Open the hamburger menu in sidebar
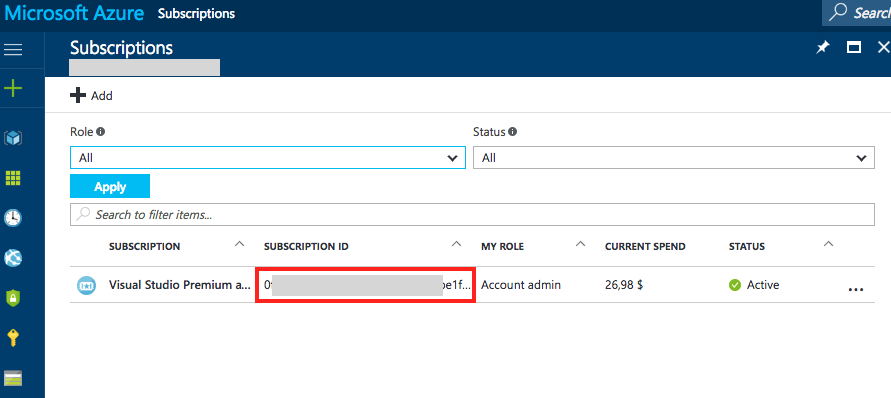This screenshot has height=398, width=891. (x=13, y=50)
